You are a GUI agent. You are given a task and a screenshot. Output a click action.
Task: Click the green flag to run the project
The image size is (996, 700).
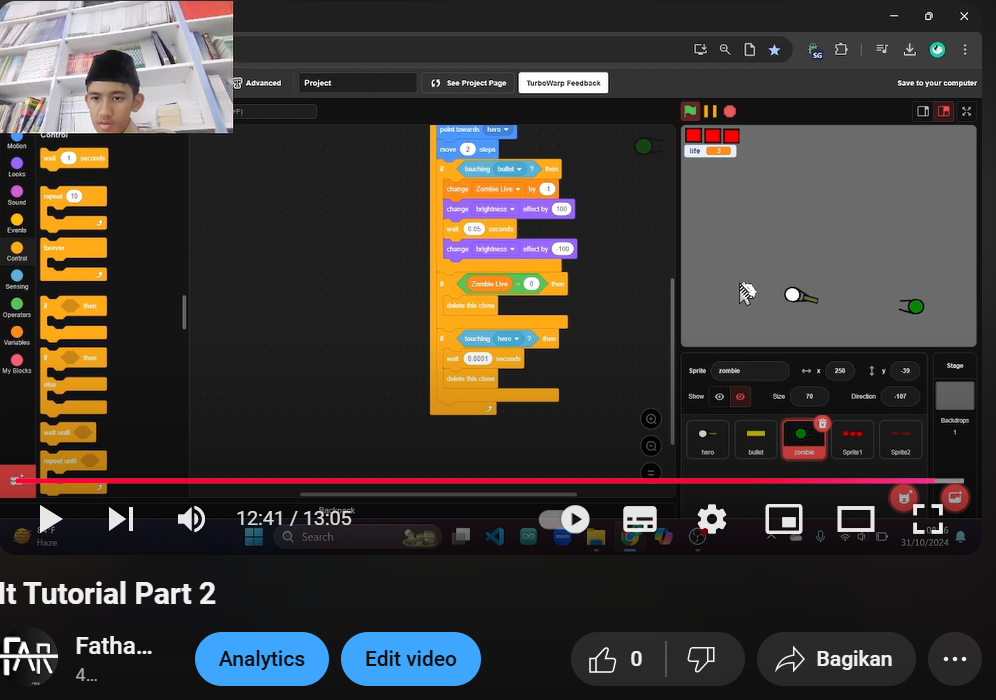690,111
